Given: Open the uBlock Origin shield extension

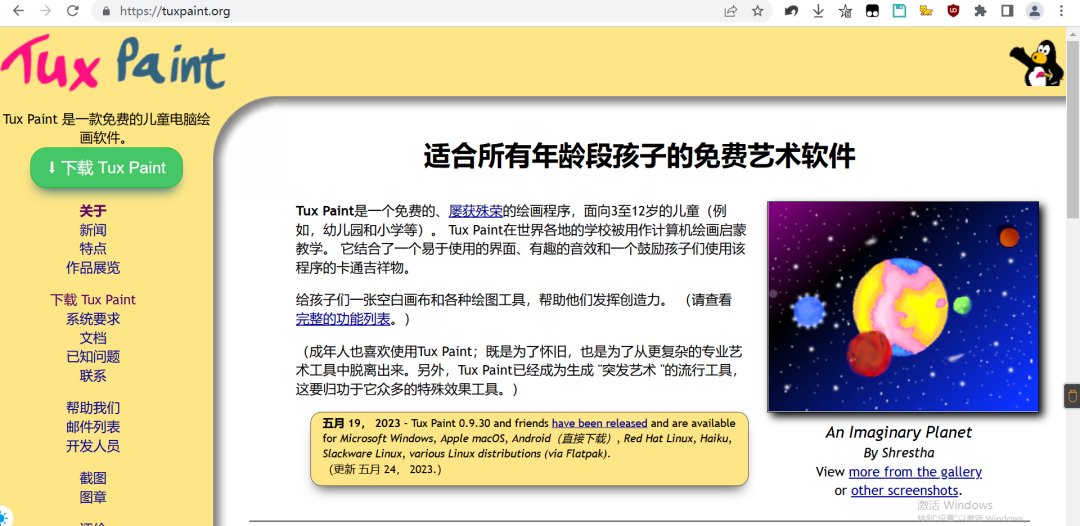Looking at the screenshot, I should pos(953,11).
